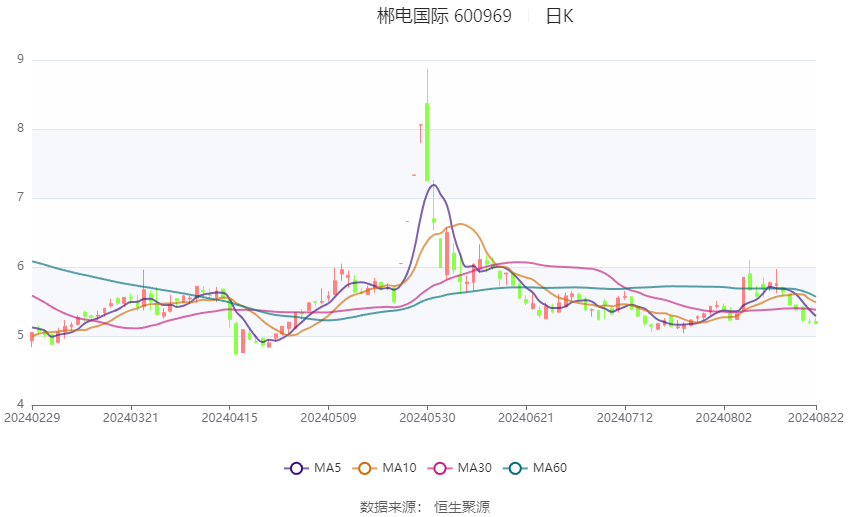Click the x-axis date label 20240802
Image resolution: width=850 pixels, height=517 pixels.
(724, 418)
